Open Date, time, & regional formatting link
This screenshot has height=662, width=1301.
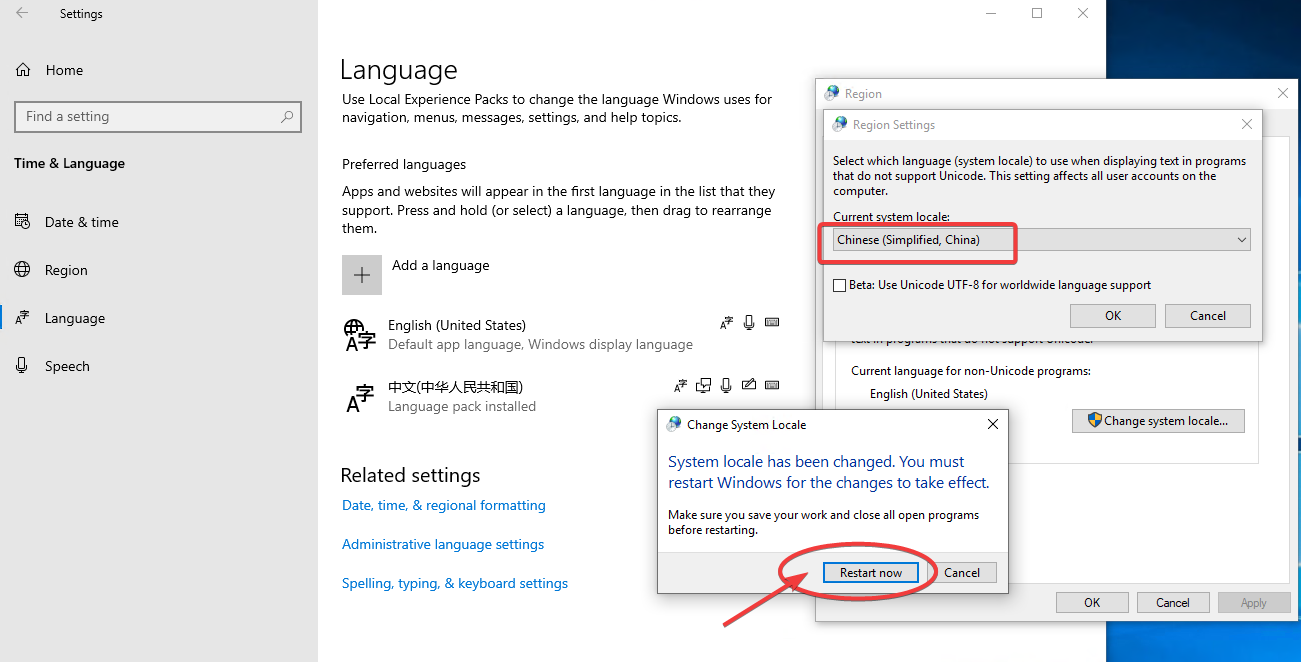pos(444,505)
